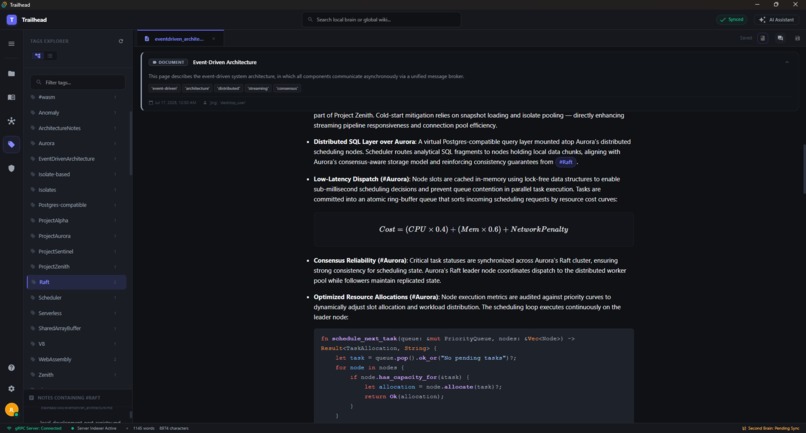Click the tag list scrollbar

pyautogui.click(x=131, y=143)
